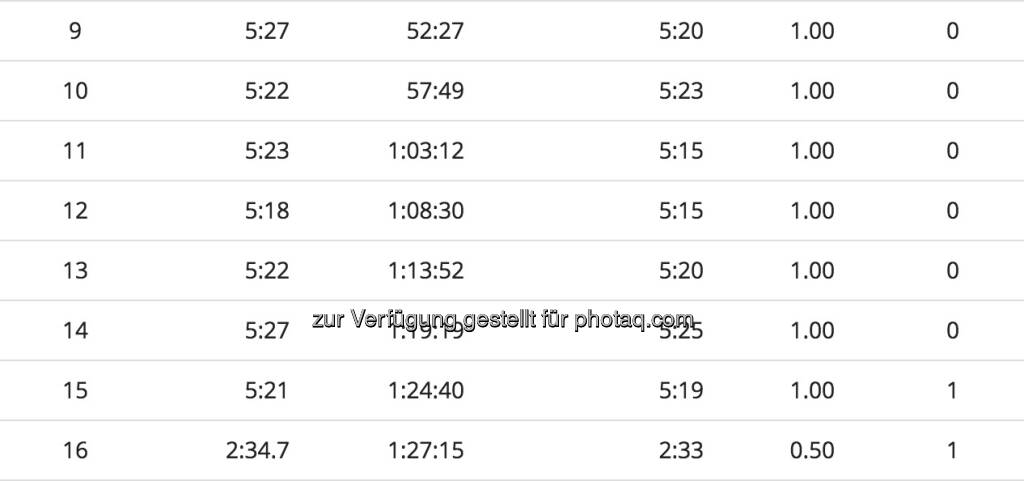Select lap 16 cumulative time 1:27:15
Image resolution: width=1024 pixels, height=481 pixels.
coord(426,450)
